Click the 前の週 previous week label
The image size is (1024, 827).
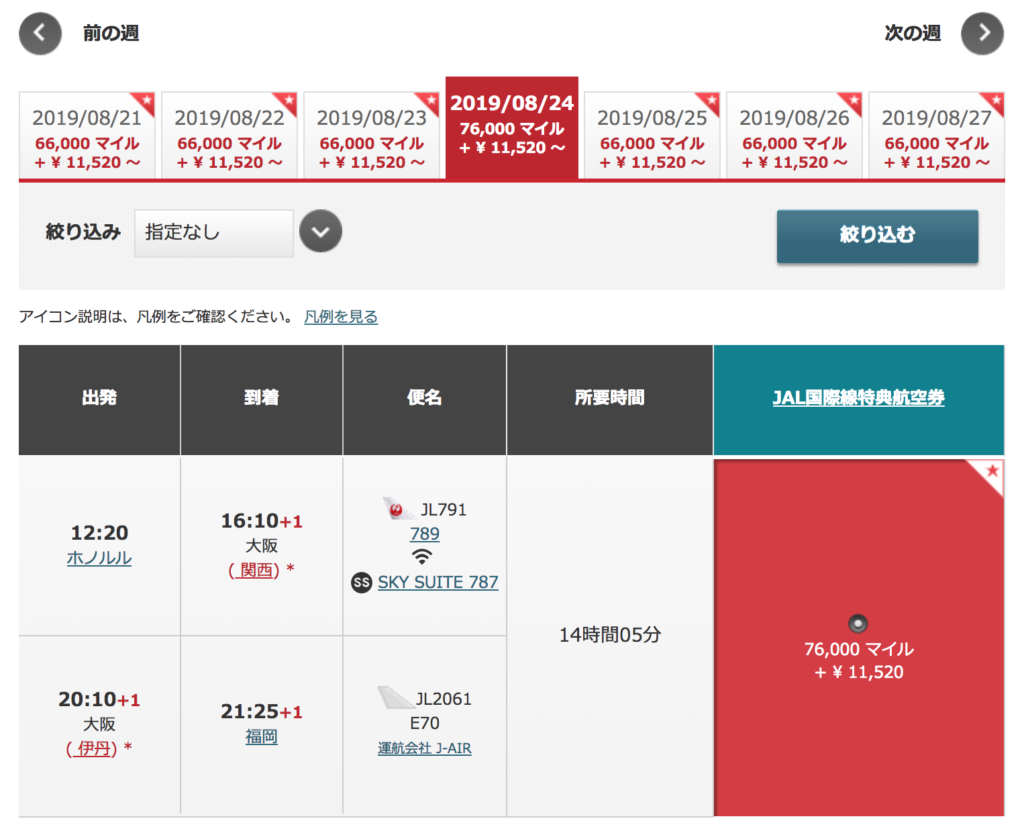(x=111, y=33)
